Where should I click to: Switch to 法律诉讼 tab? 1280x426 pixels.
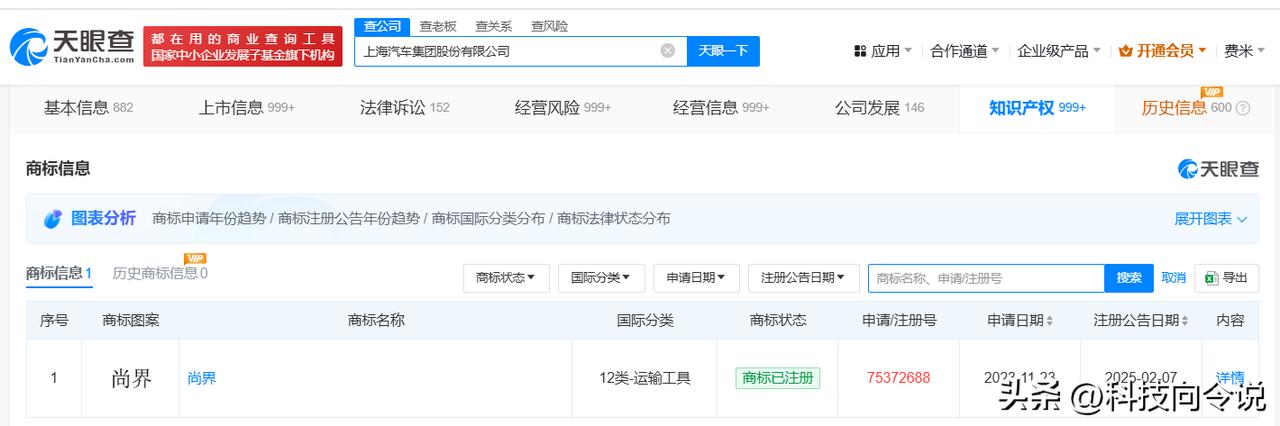pyautogui.click(x=404, y=108)
